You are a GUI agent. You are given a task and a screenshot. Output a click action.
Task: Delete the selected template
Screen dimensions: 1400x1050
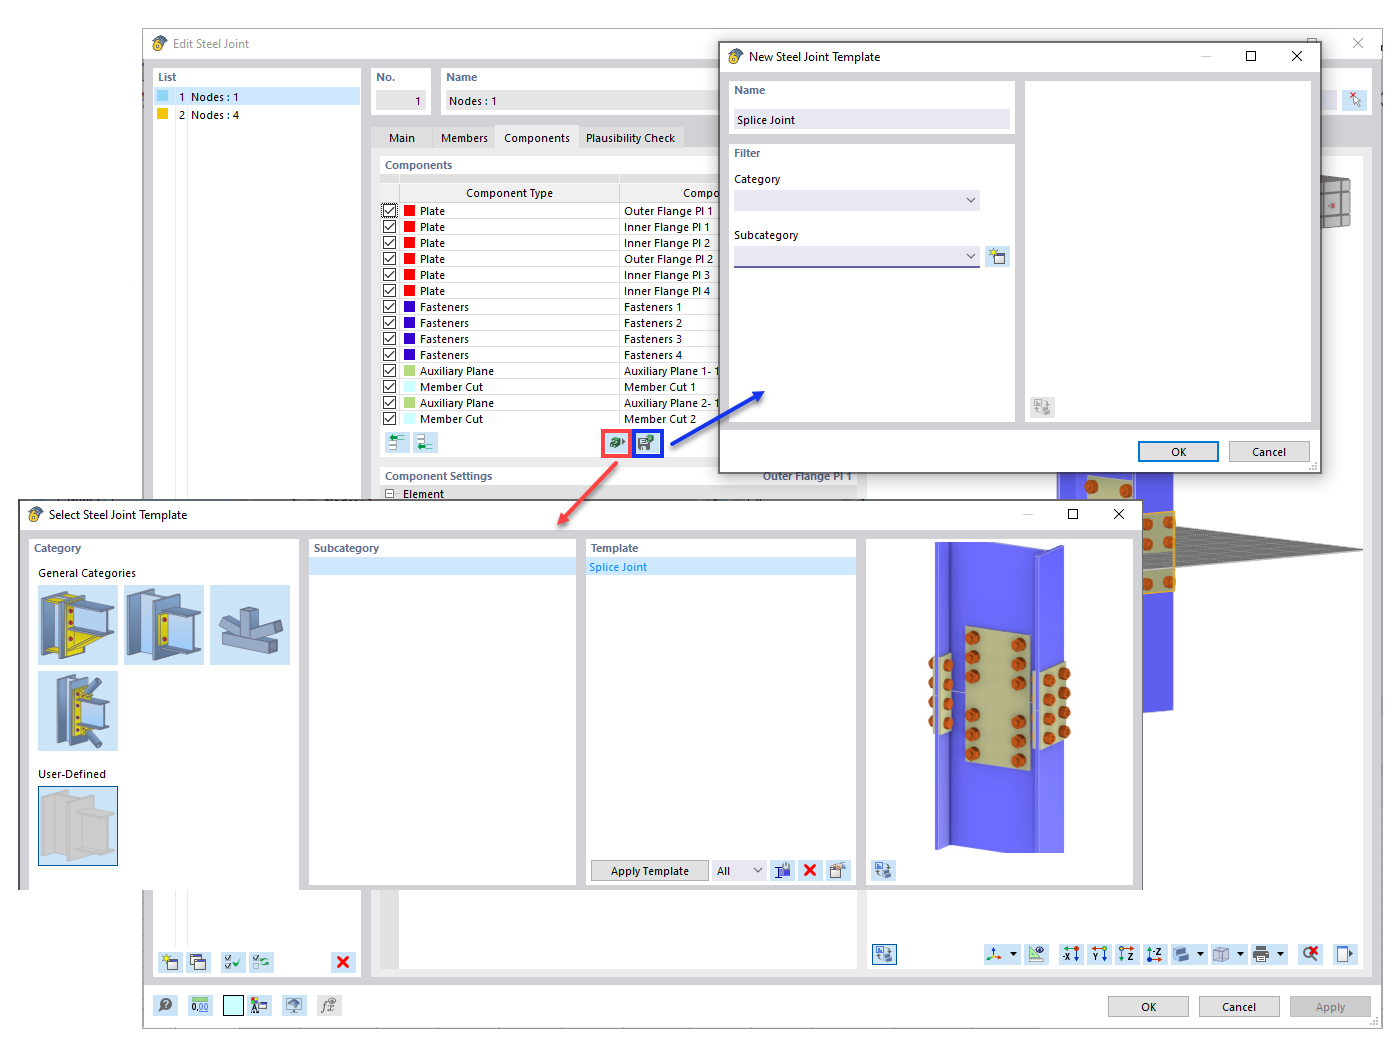pos(810,870)
